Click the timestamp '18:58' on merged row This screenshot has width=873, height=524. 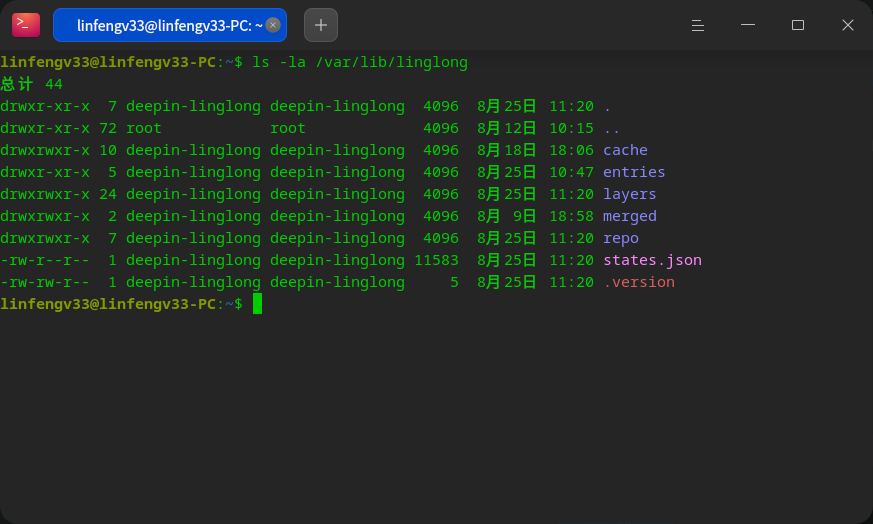[x=571, y=216]
